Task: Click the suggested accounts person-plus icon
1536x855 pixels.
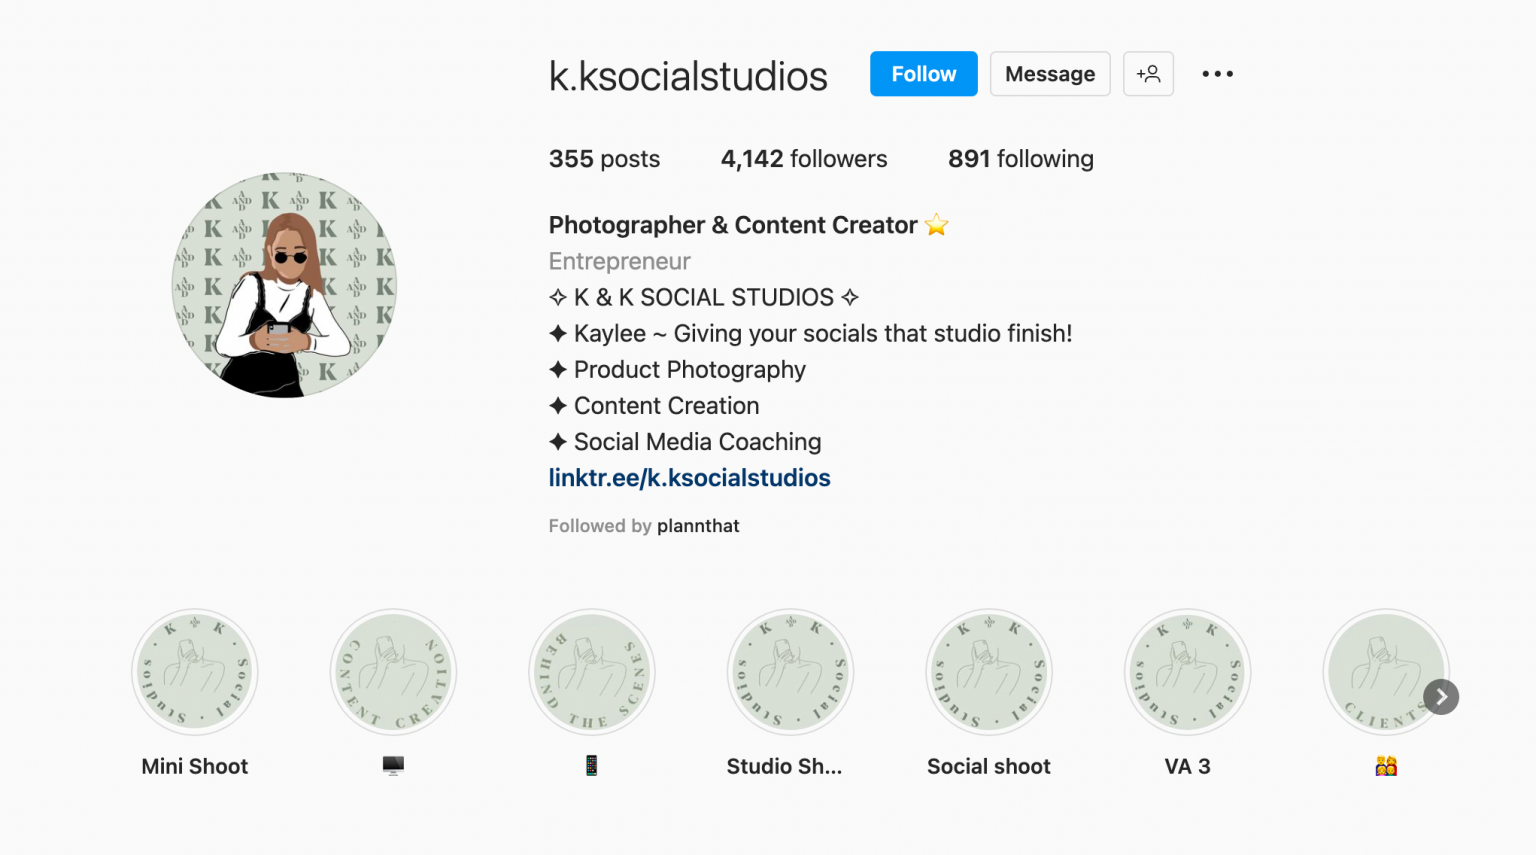Action: pyautogui.click(x=1148, y=73)
